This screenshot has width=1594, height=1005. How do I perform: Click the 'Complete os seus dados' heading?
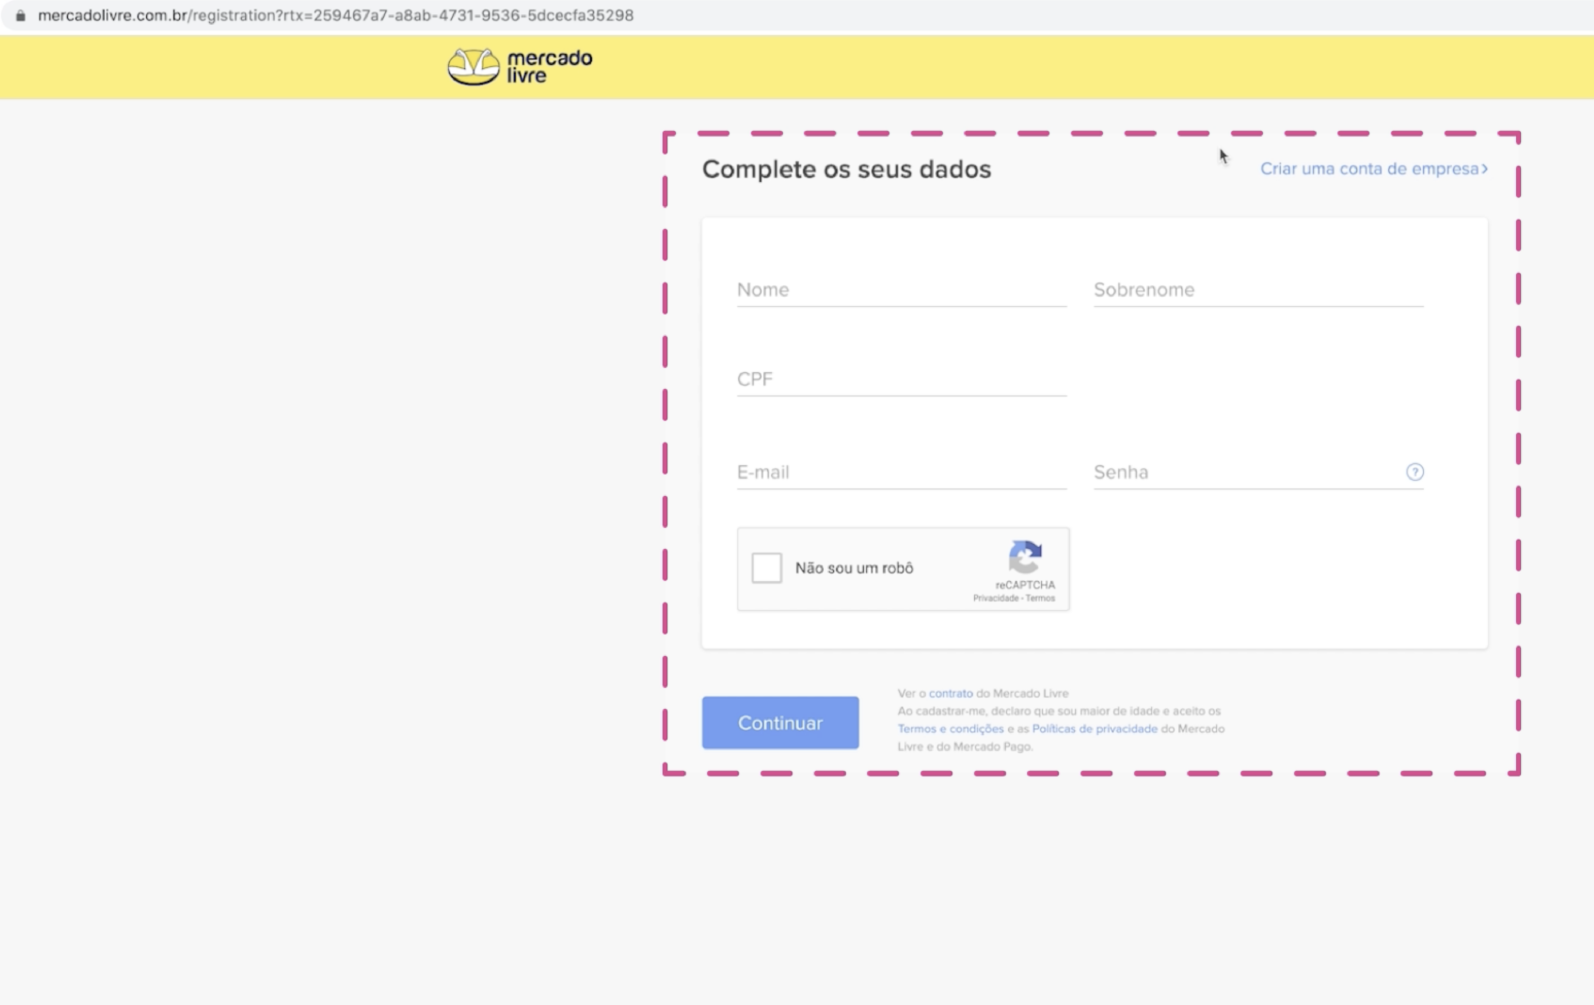(846, 169)
